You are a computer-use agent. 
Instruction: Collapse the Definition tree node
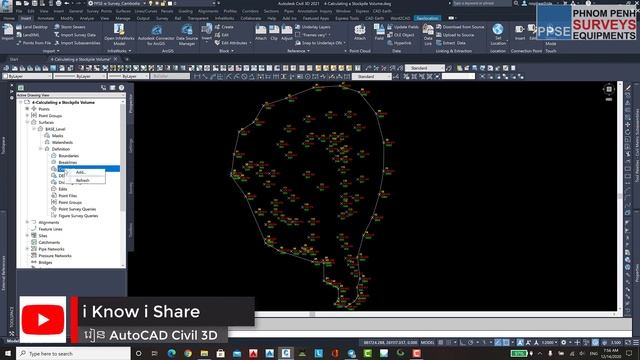coord(40,149)
